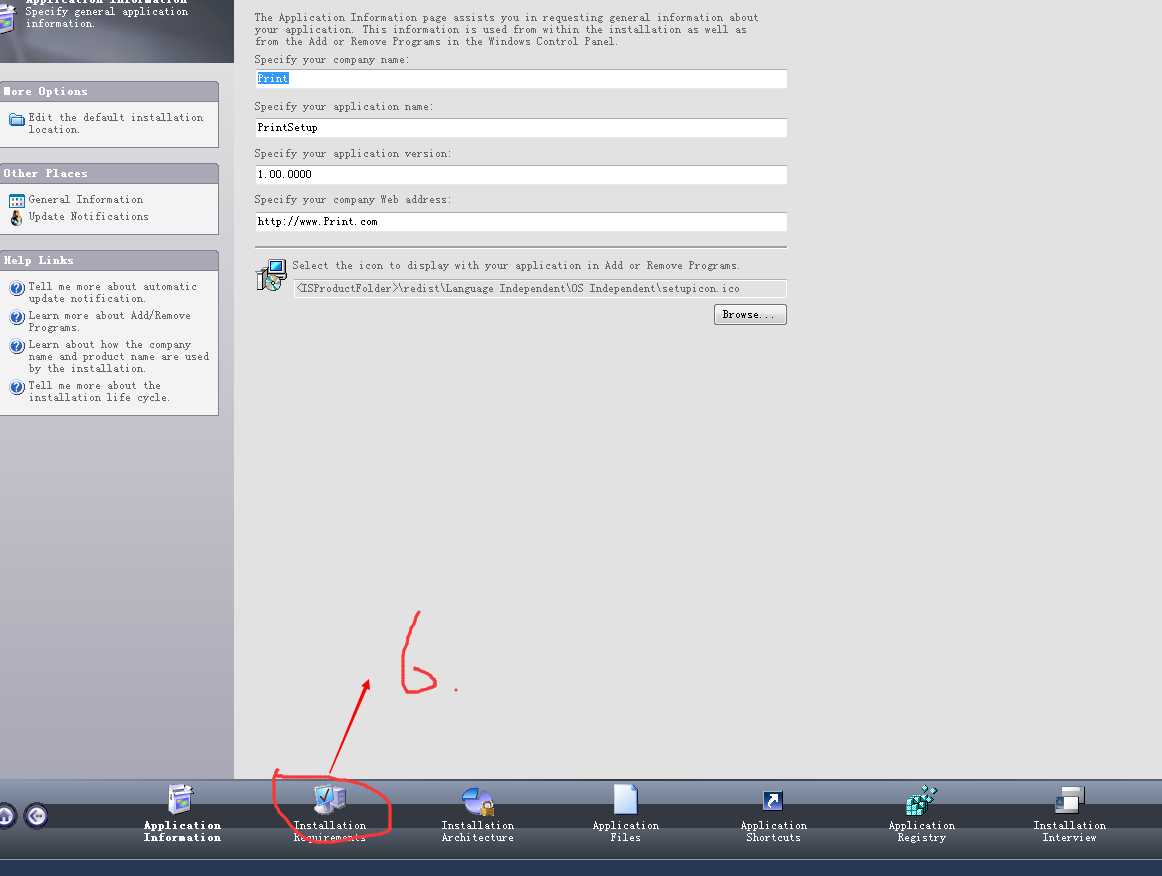This screenshot has width=1162, height=876.
Task: Click help icon for Add/Remove Programs
Action: [17, 317]
